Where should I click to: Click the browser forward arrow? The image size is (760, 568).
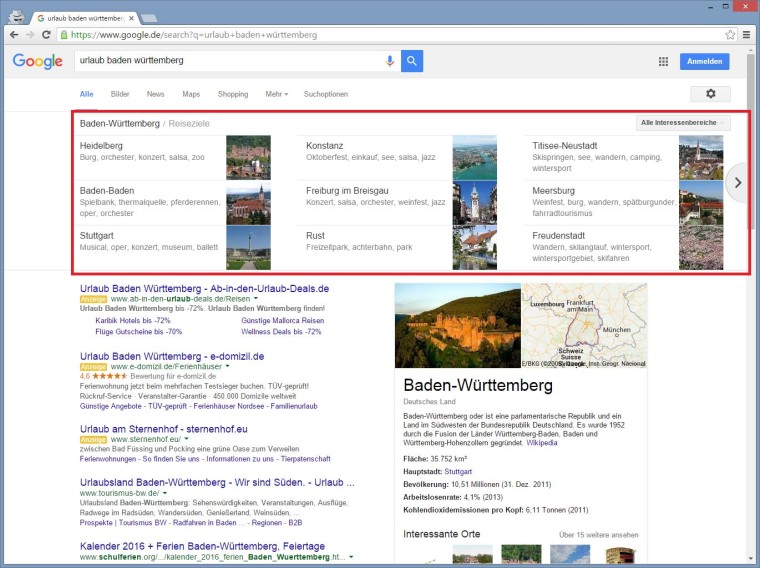pos(30,34)
